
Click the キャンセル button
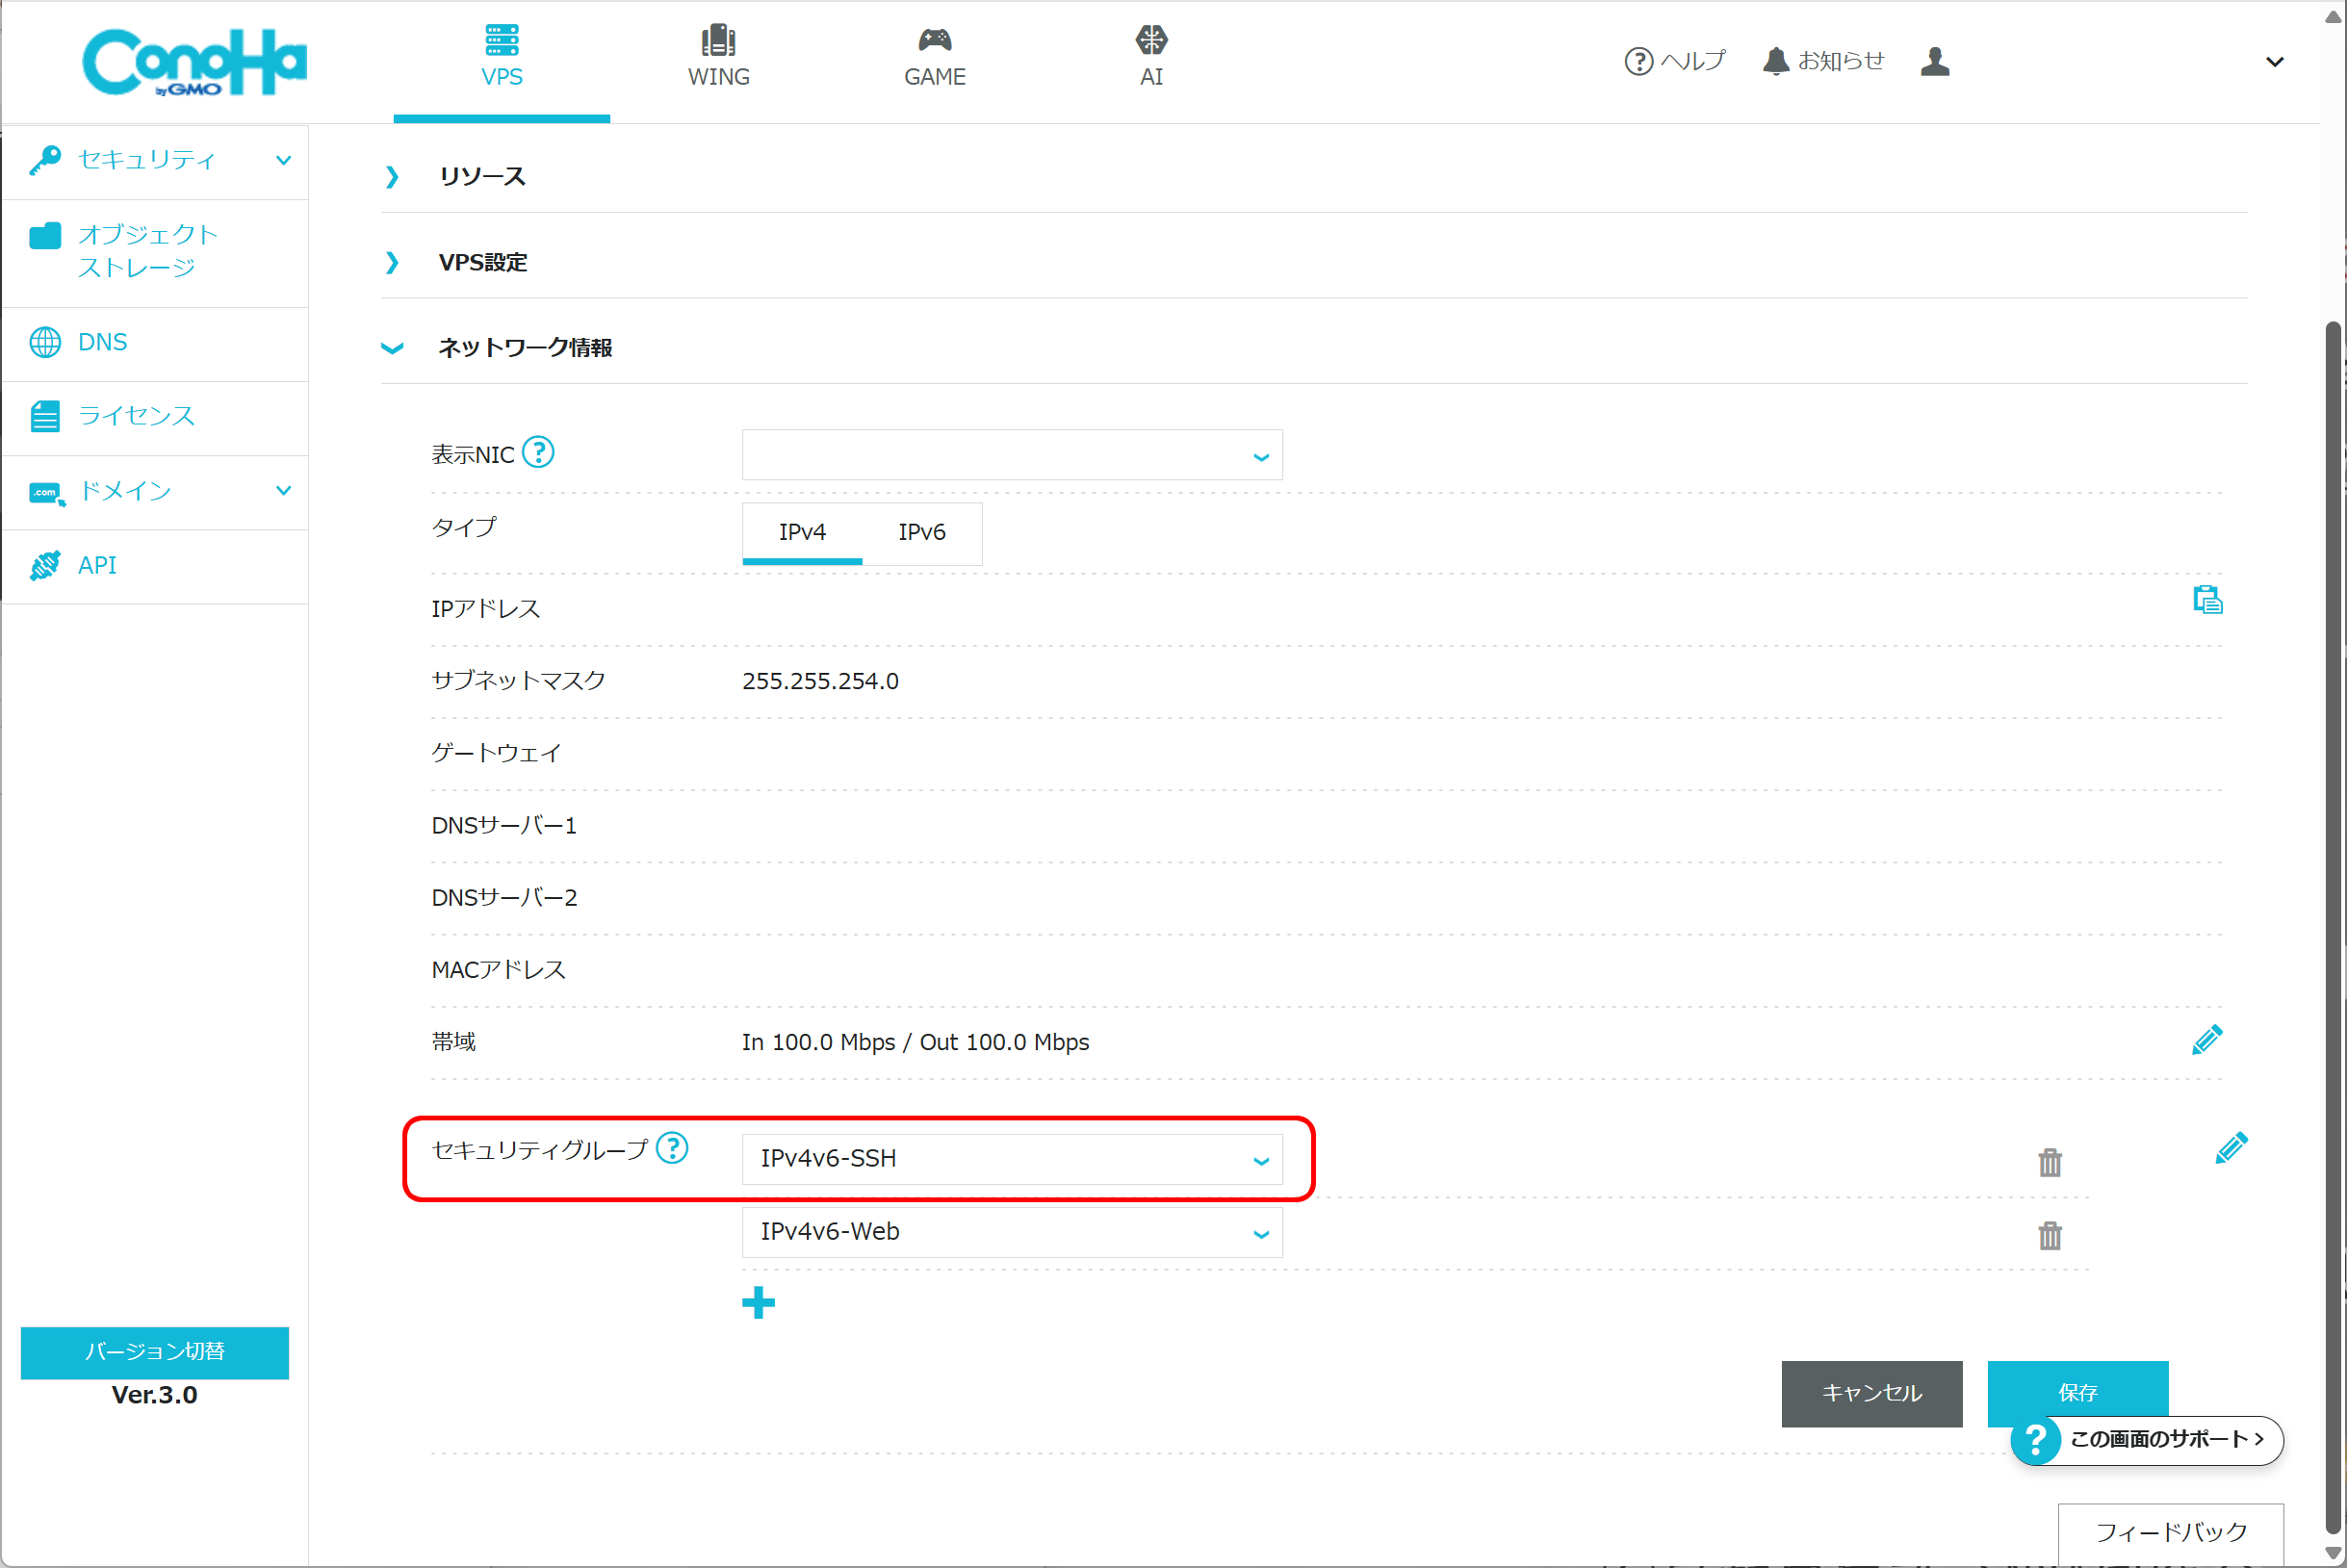(x=1870, y=1392)
